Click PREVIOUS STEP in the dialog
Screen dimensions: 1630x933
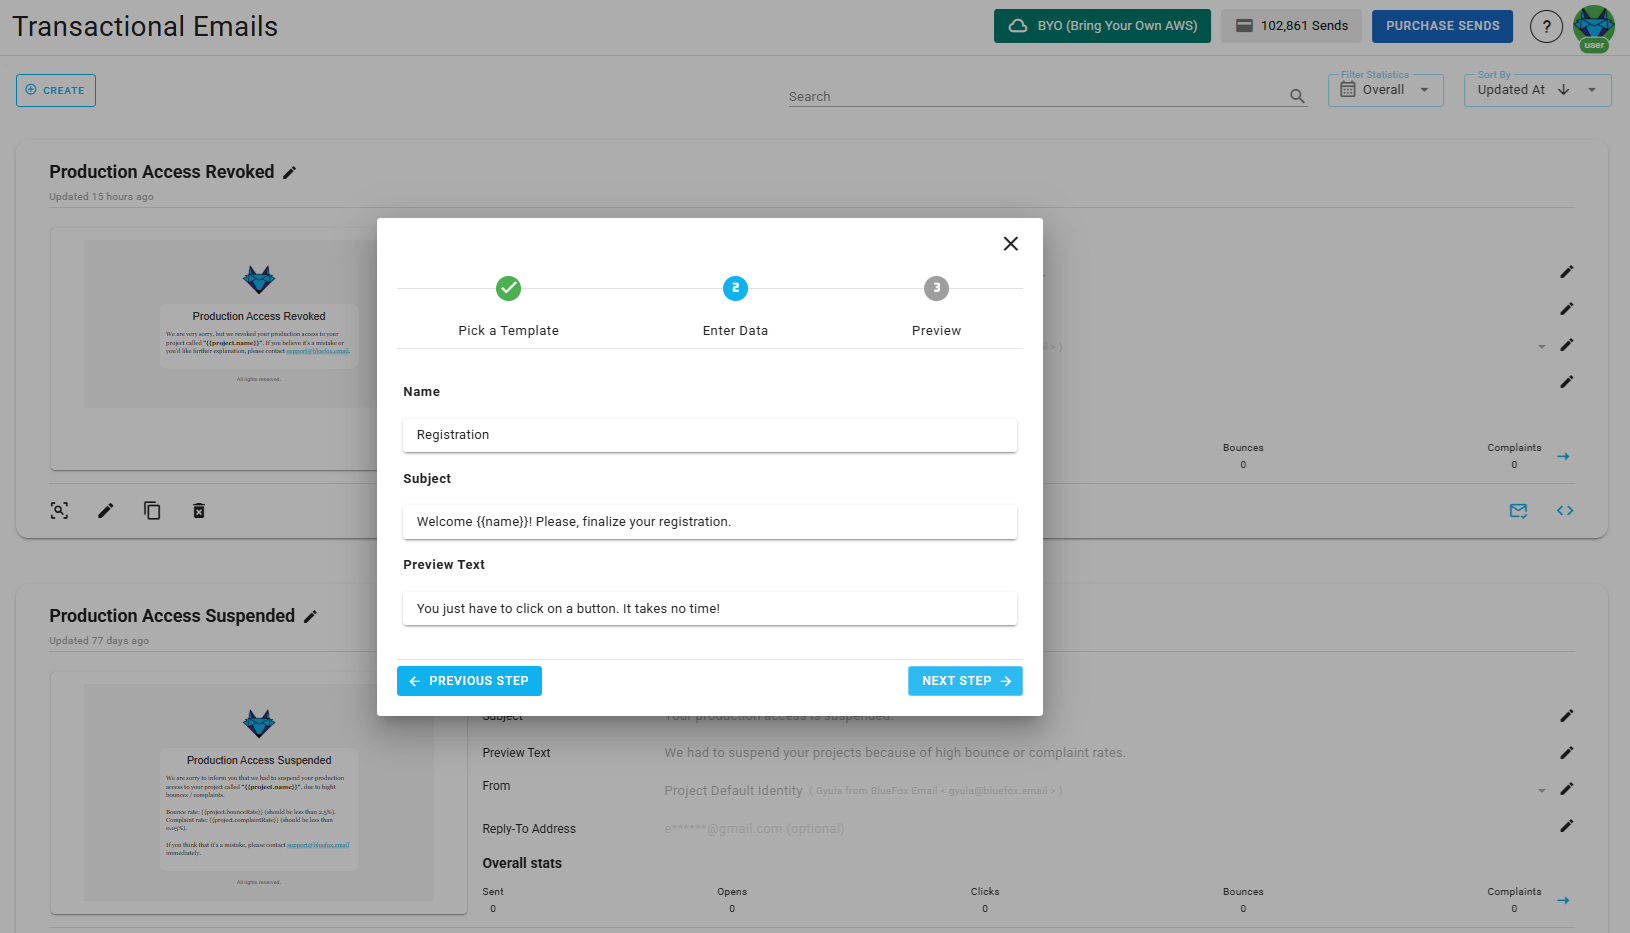[x=469, y=680]
